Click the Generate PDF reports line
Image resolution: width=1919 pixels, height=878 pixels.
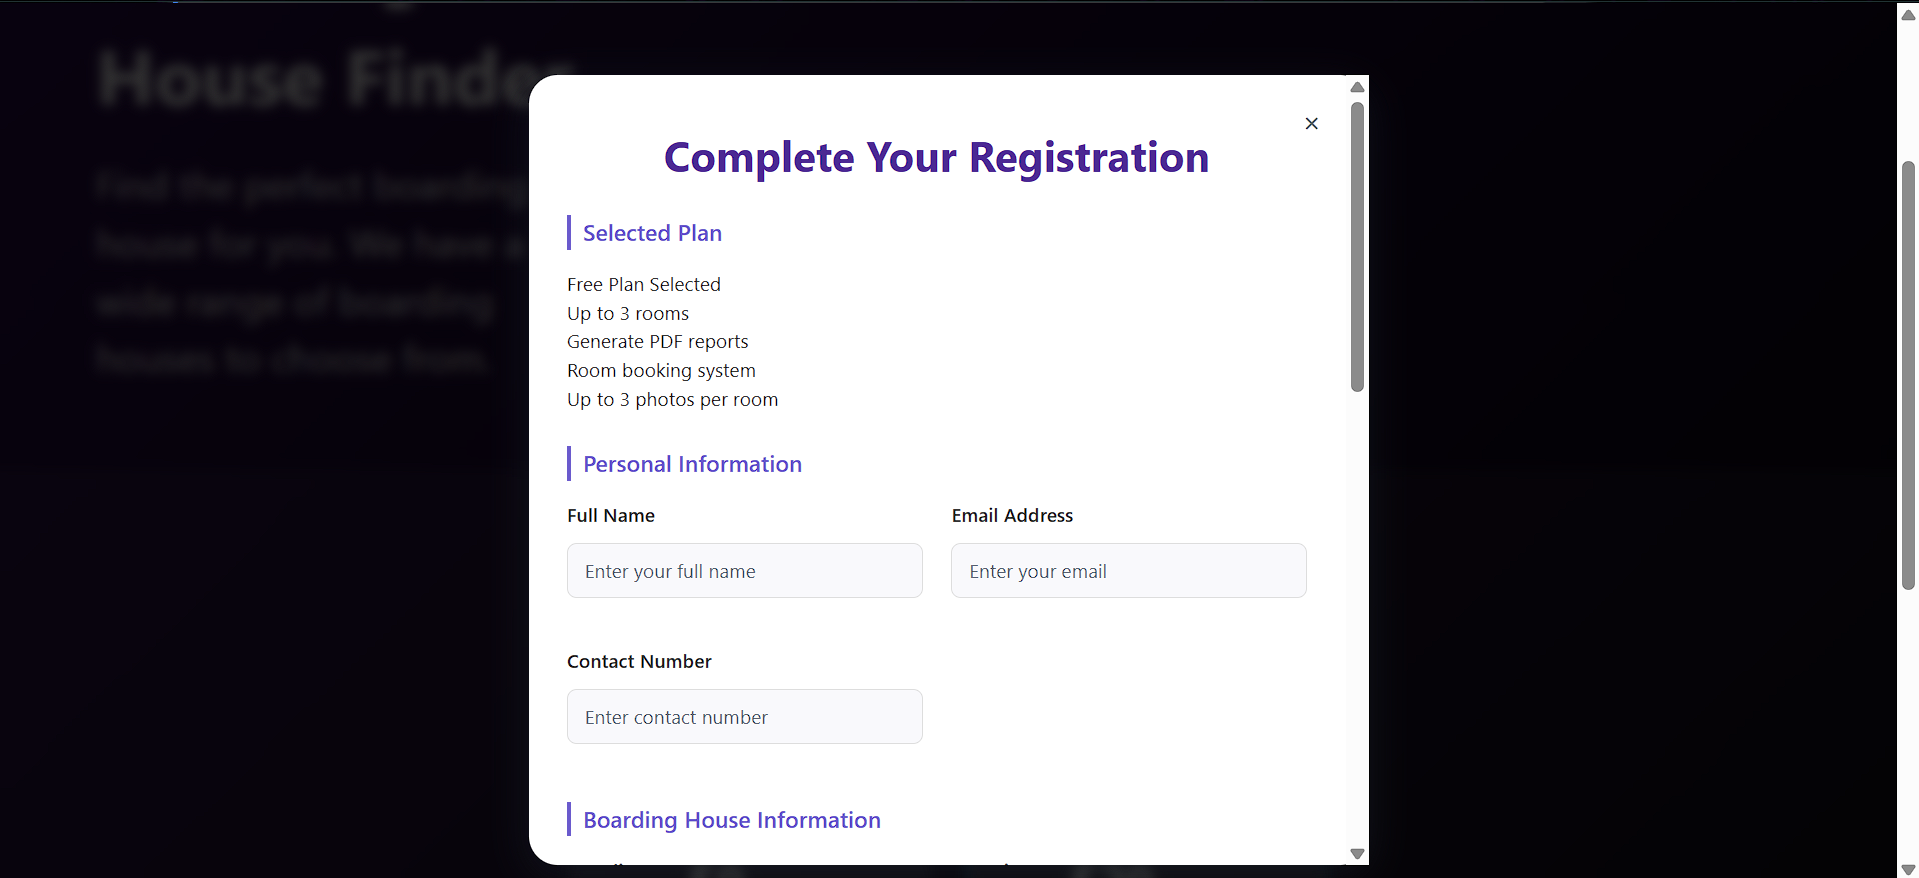pyautogui.click(x=657, y=342)
